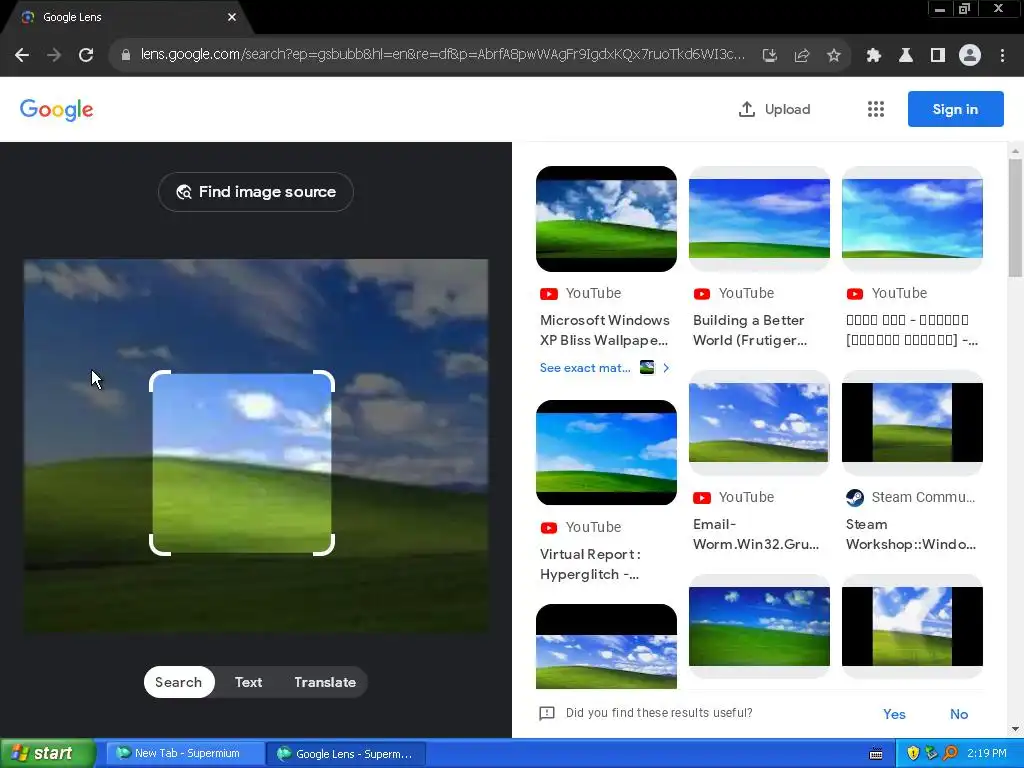Toggle the browser side panel icon
The height and width of the screenshot is (768, 1024).
click(938, 56)
